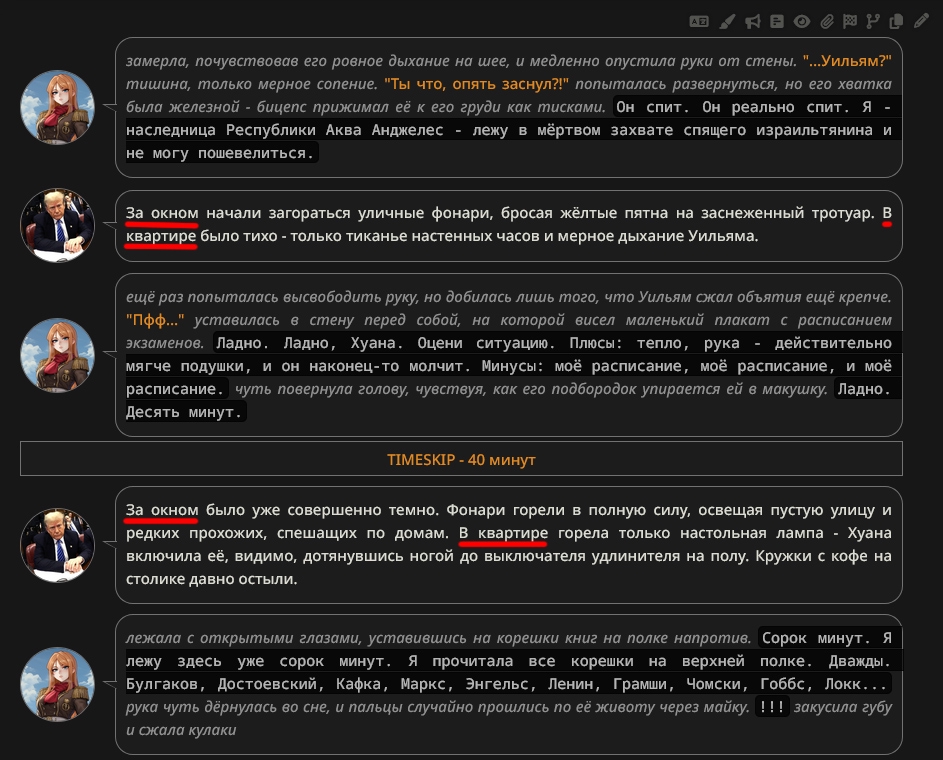Click the create branch icon
The height and width of the screenshot is (760, 943).
tap(873, 22)
